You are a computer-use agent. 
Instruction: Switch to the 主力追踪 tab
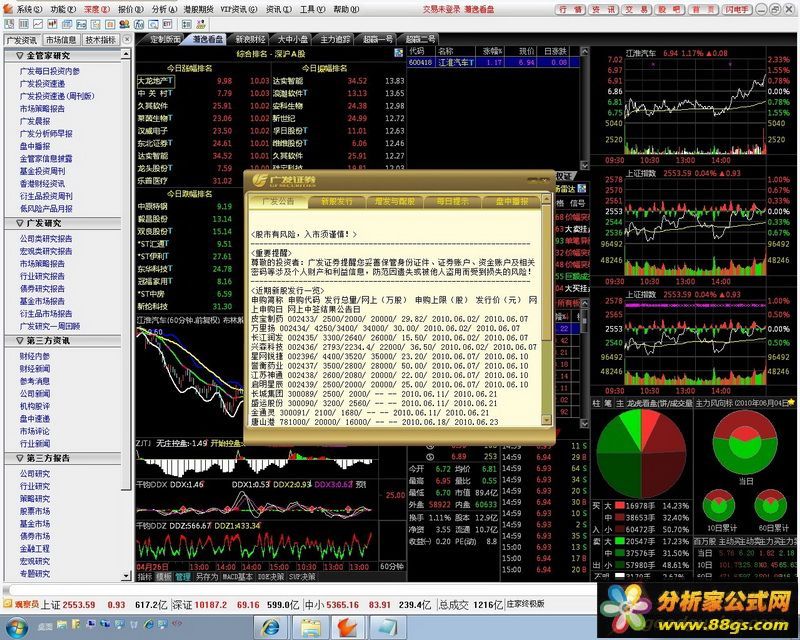pos(335,39)
